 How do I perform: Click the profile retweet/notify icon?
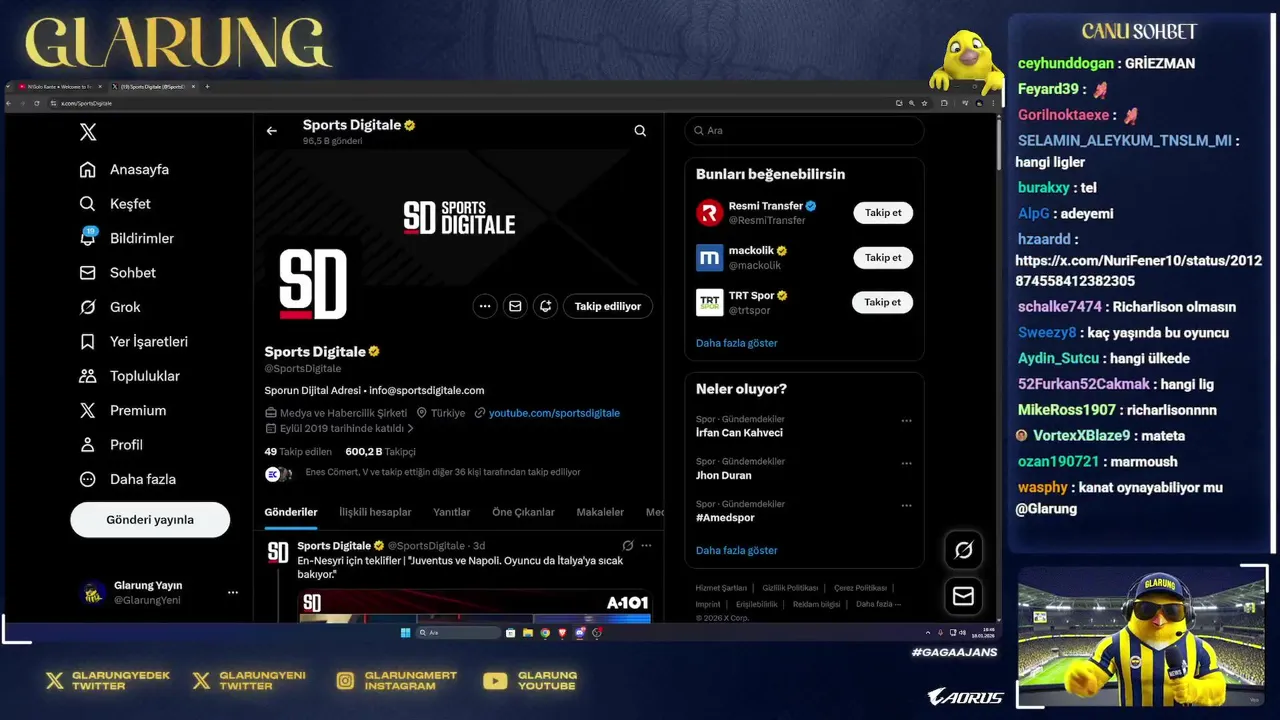tap(545, 306)
